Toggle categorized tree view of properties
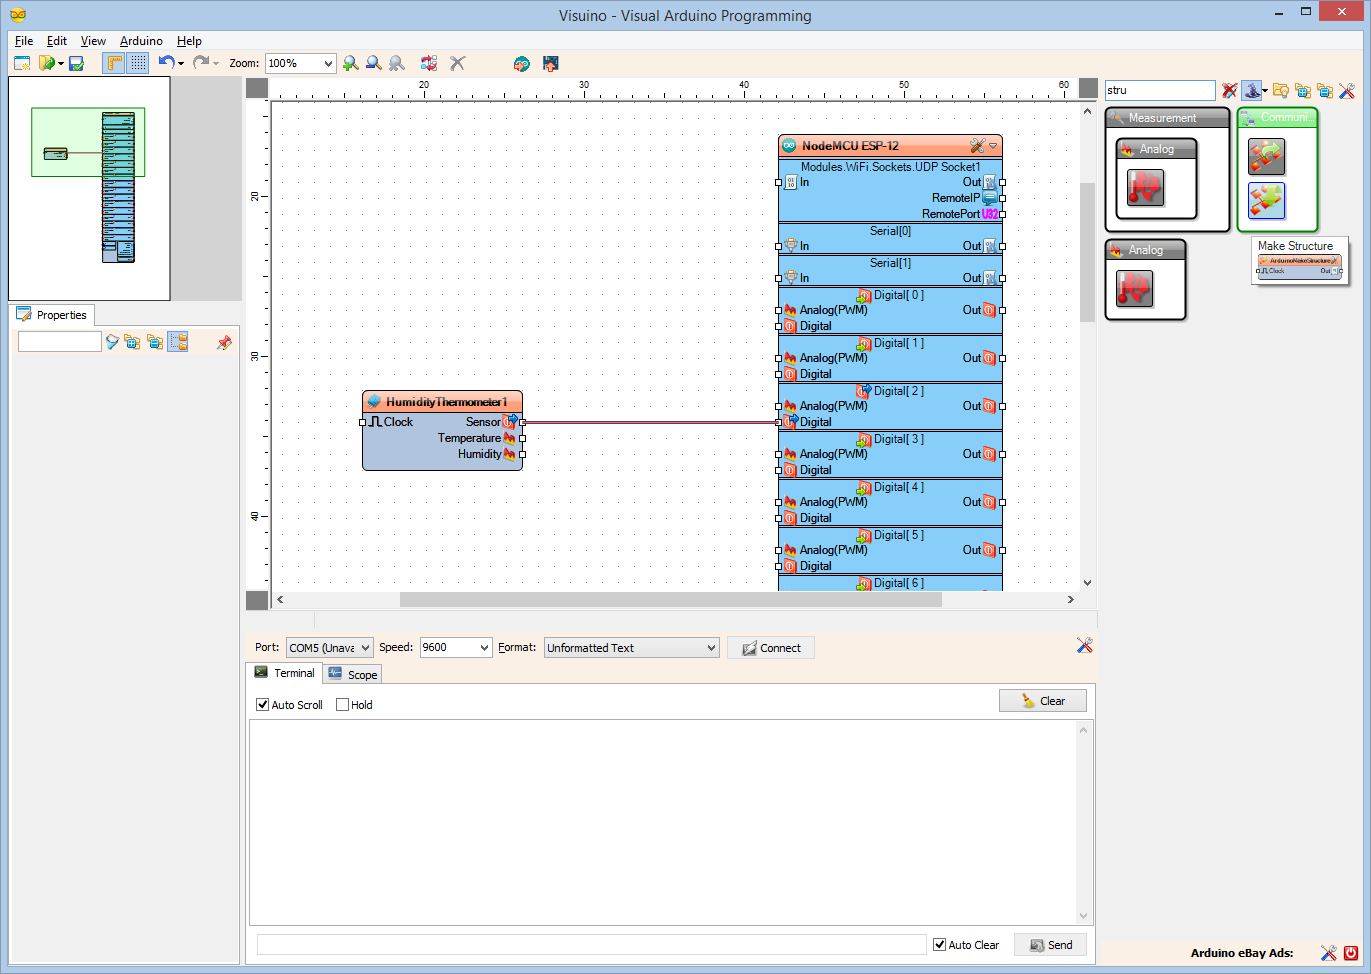Screen dimensions: 1371x974 point(178,342)
